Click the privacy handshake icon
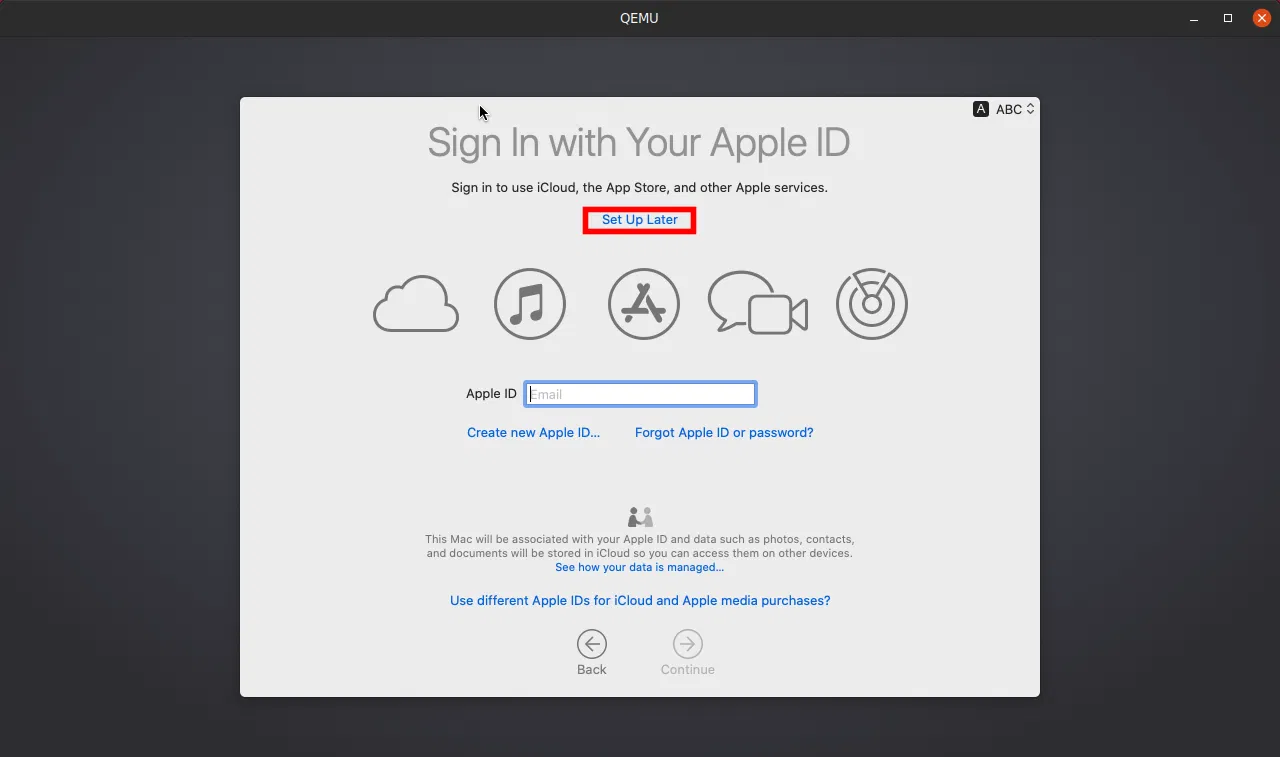This screenshot has width=1280, height=757. click(640, 517)
